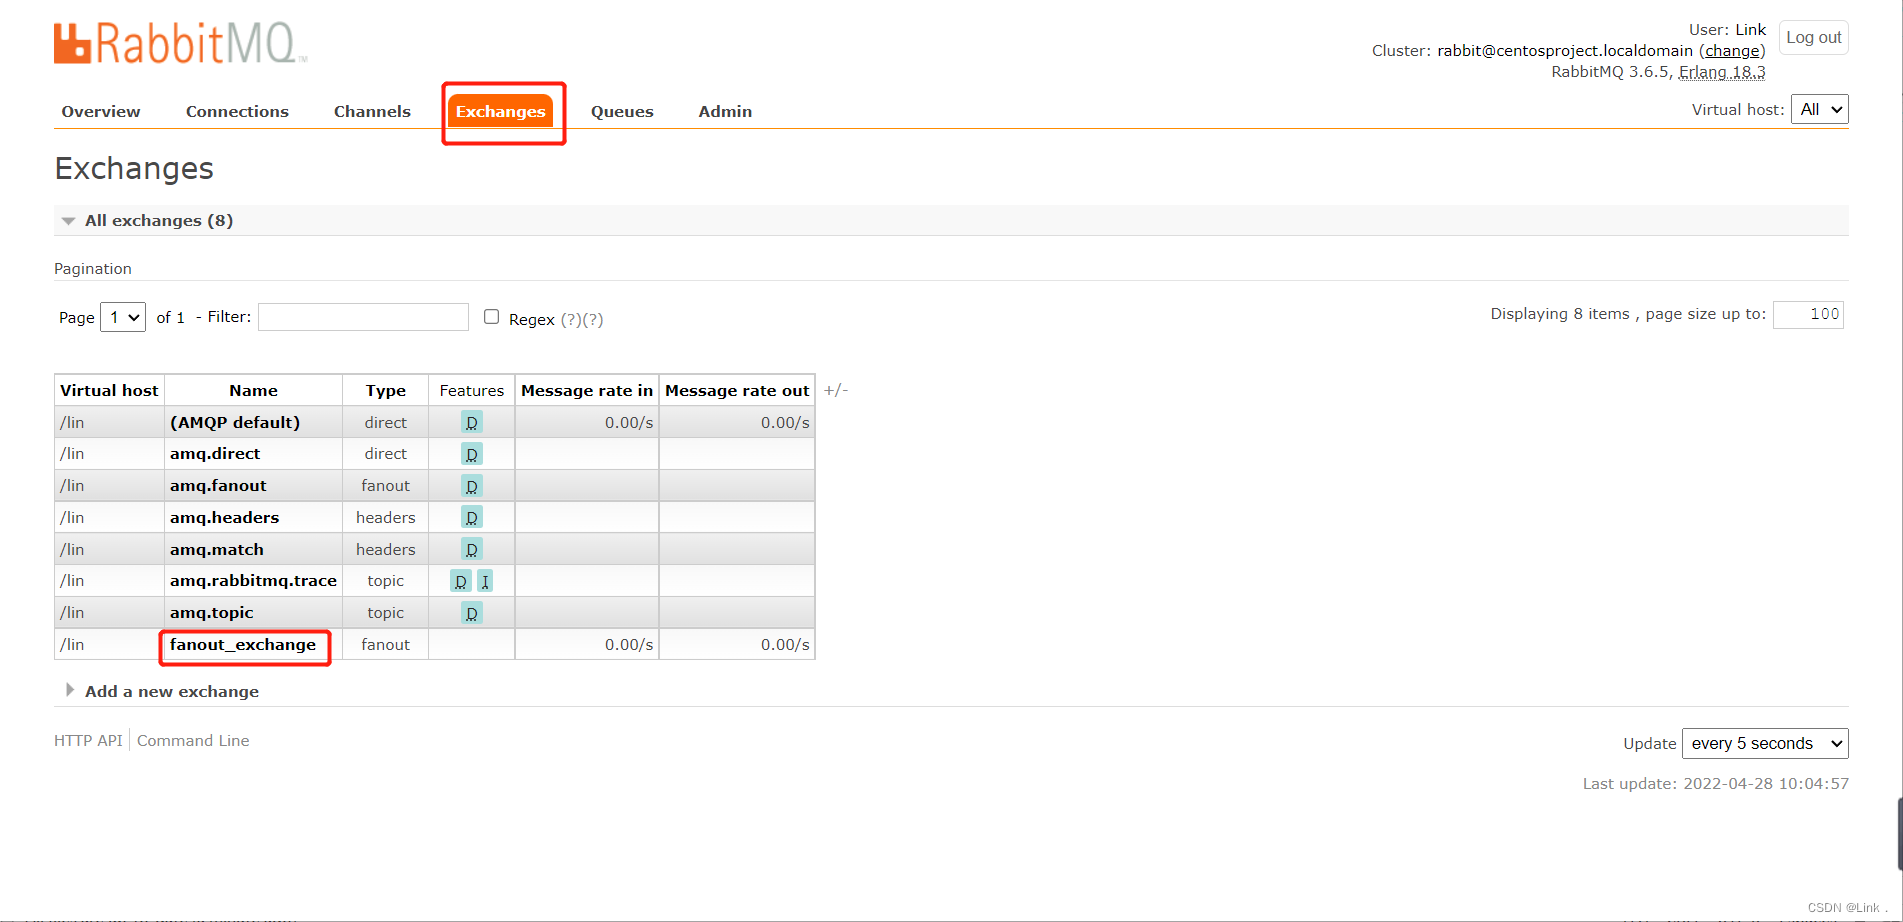Screen dimensions: 1903x922
Task: Open the amq.fanout exchange
Action: 218,485
